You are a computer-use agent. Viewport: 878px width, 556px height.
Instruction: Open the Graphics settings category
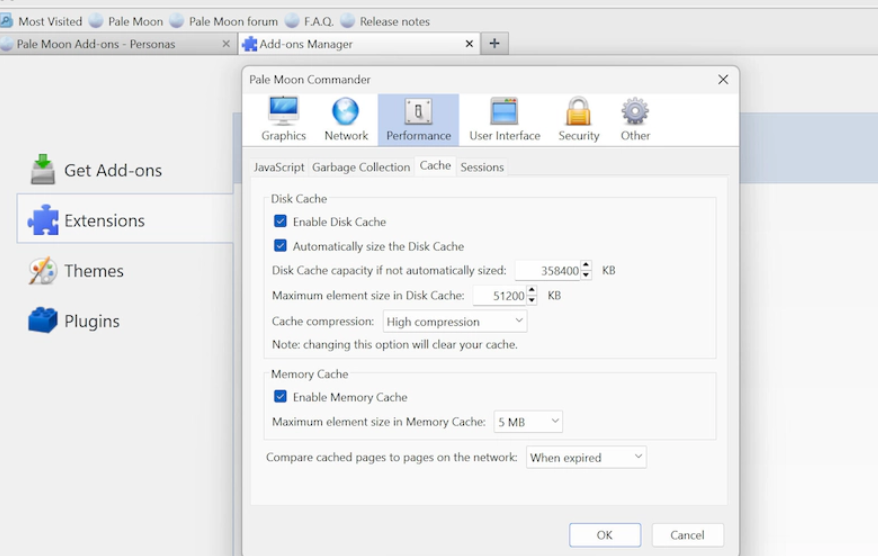pos(283,120)
